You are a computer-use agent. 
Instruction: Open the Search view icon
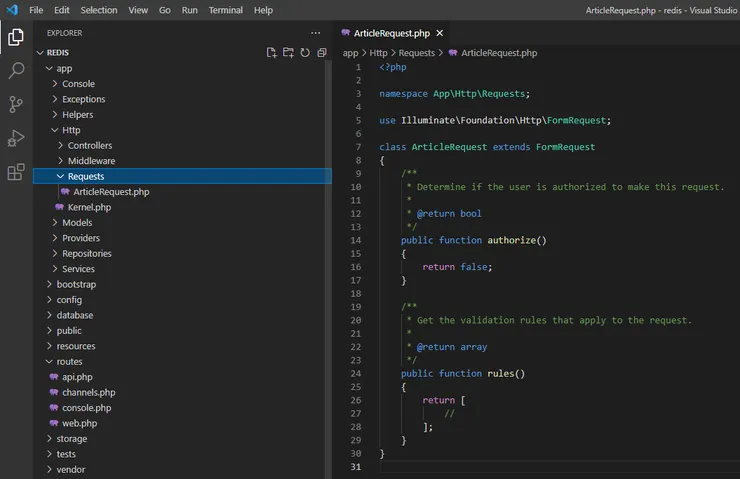coord(16,71)
